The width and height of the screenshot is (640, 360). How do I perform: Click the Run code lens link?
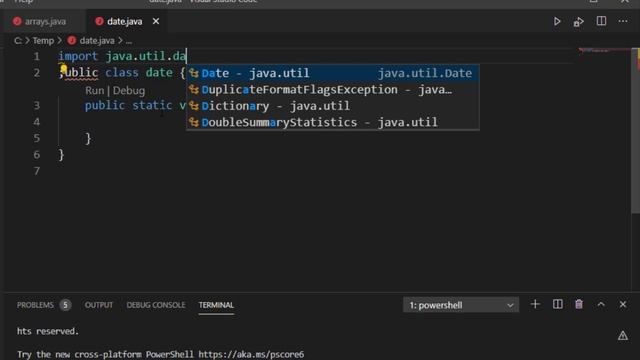tap(94, 91)
